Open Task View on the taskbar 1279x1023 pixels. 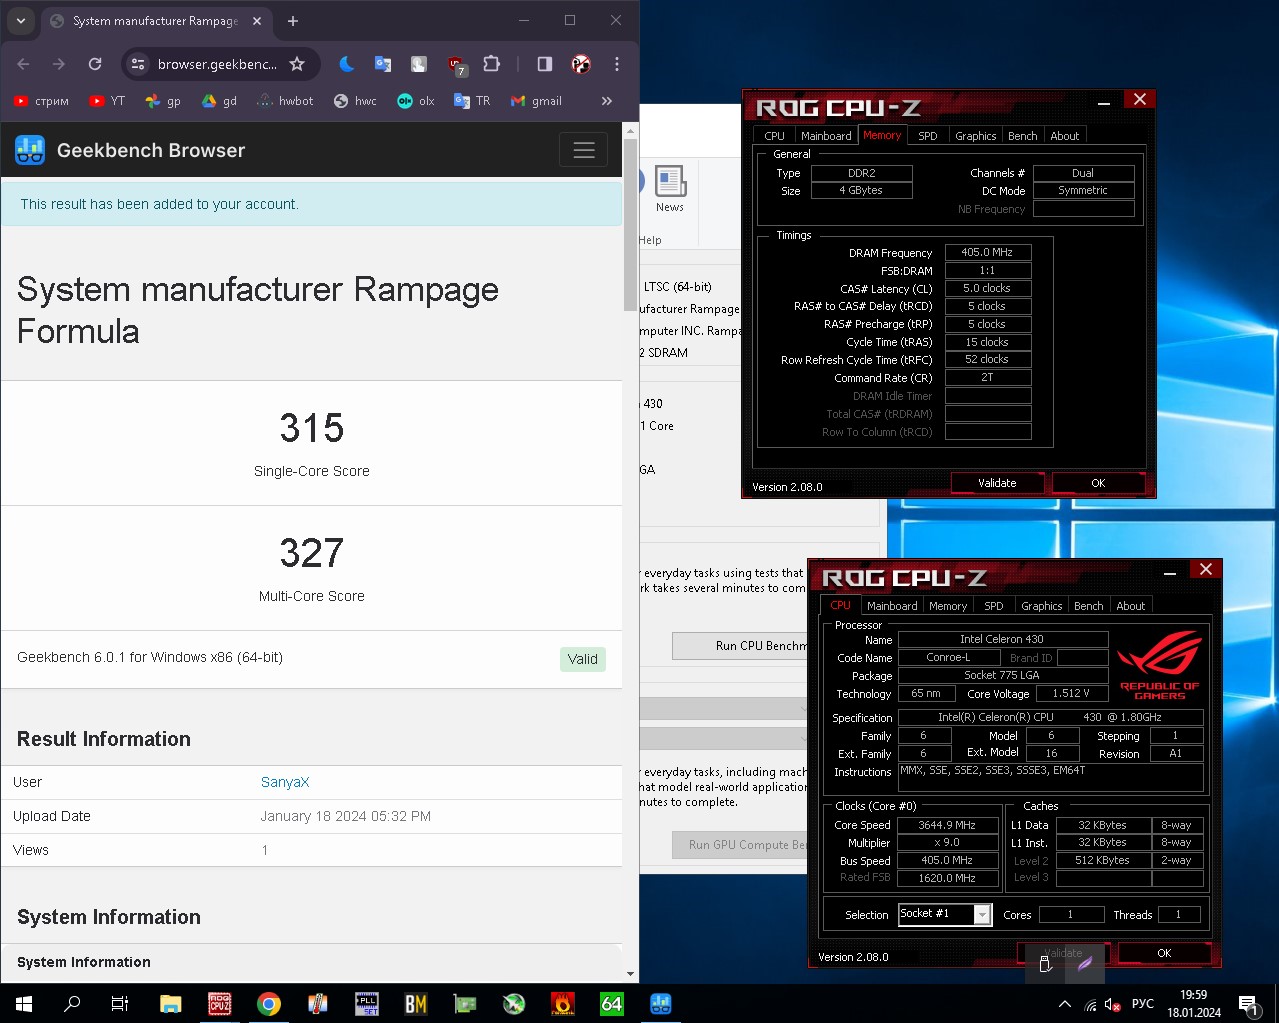click(x=120, y=1004)
